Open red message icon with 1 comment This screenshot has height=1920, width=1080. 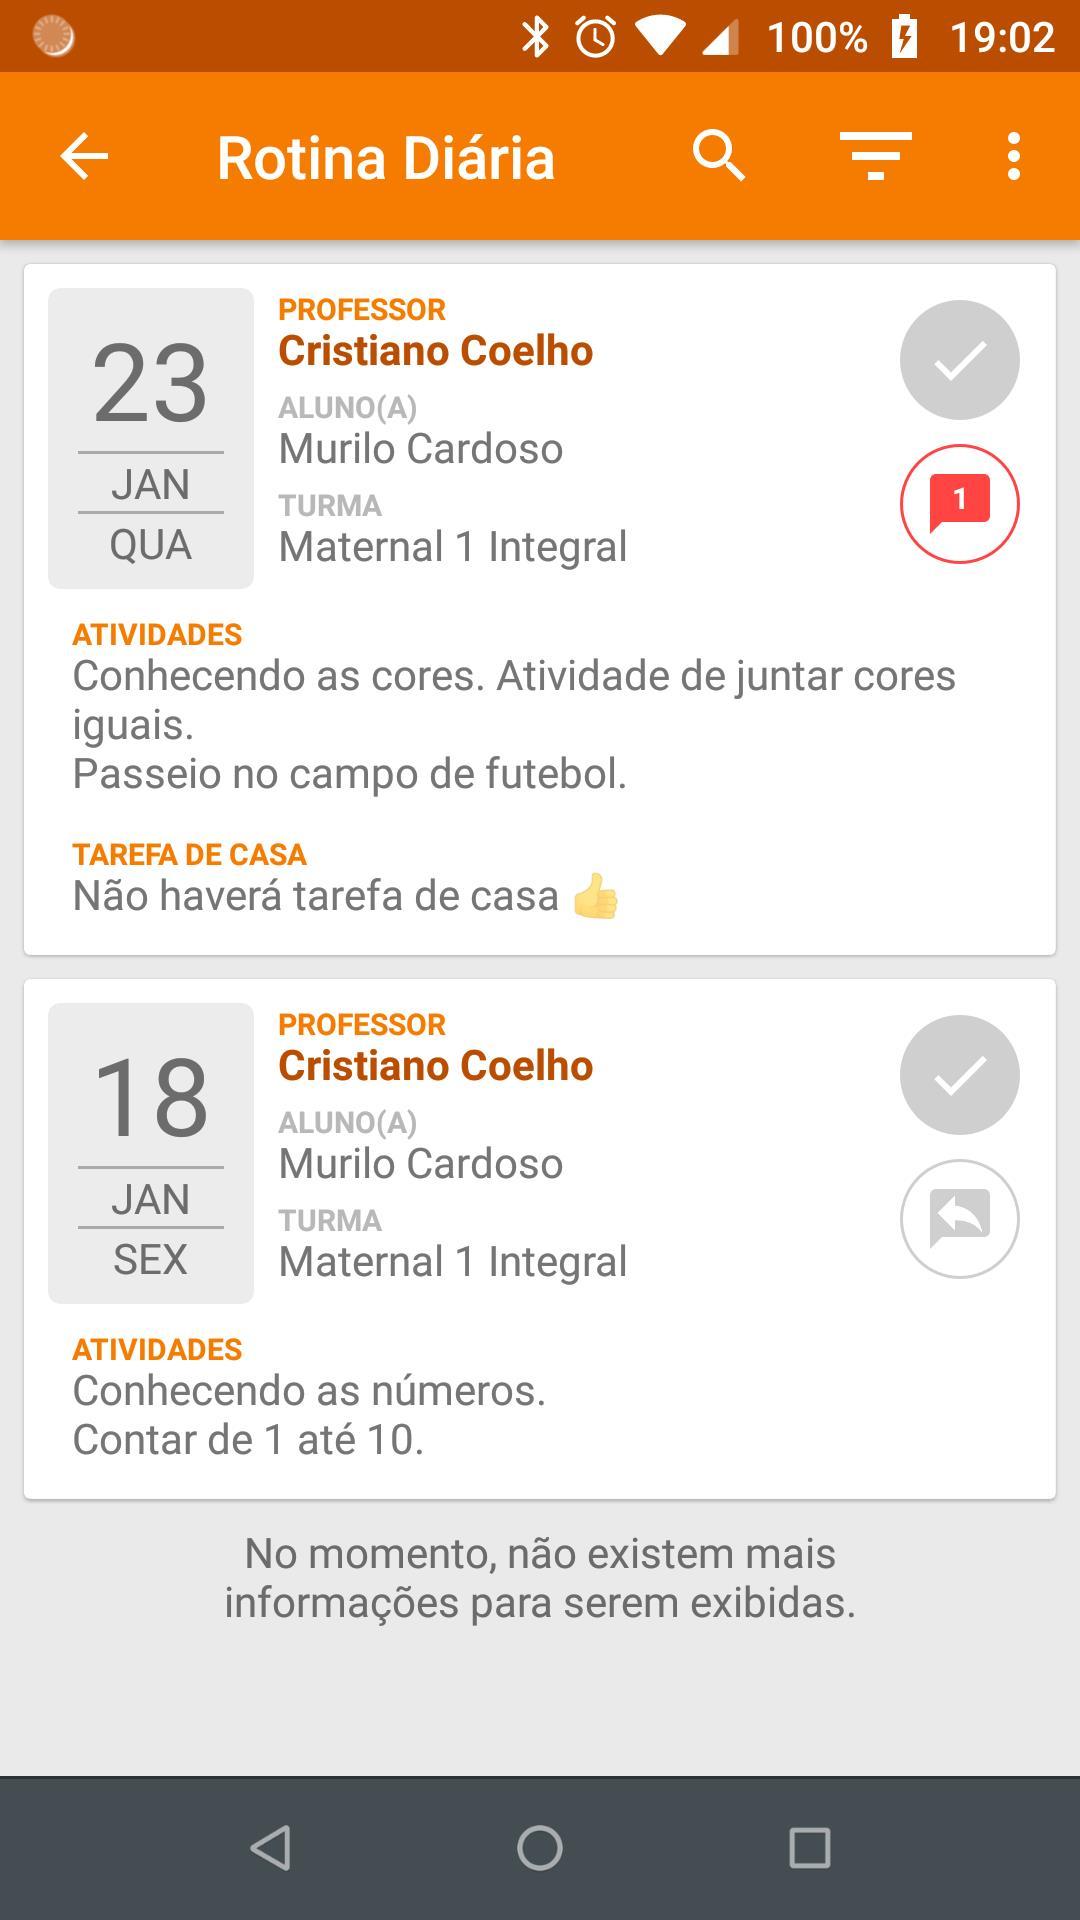pos(959,504)
